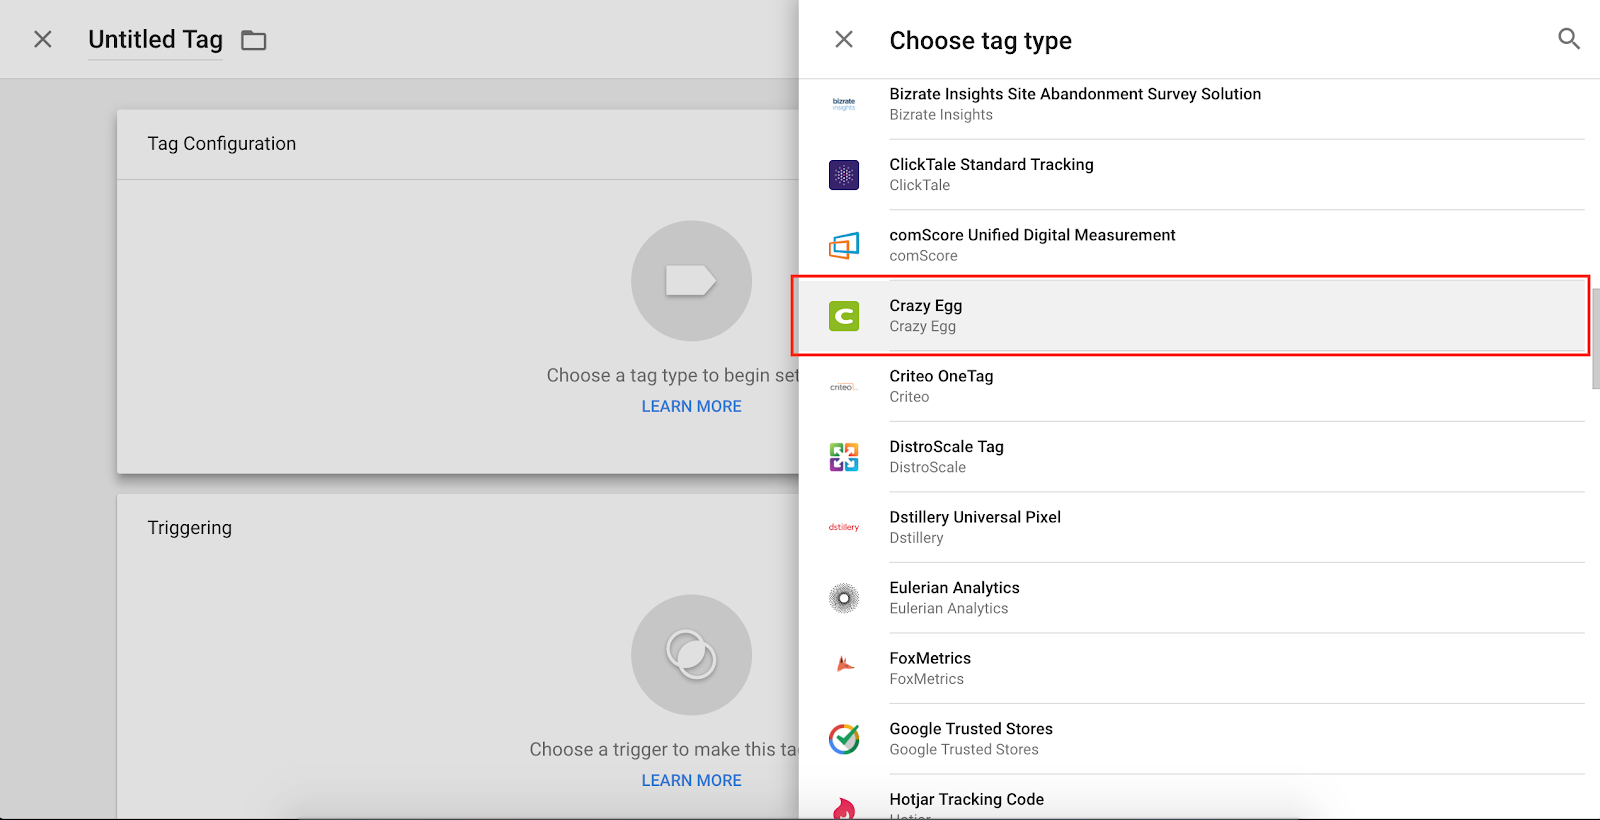The image size is (1600, 820).
Task: Select the Criteo logo icon
Action: click(x=844, y=387)
